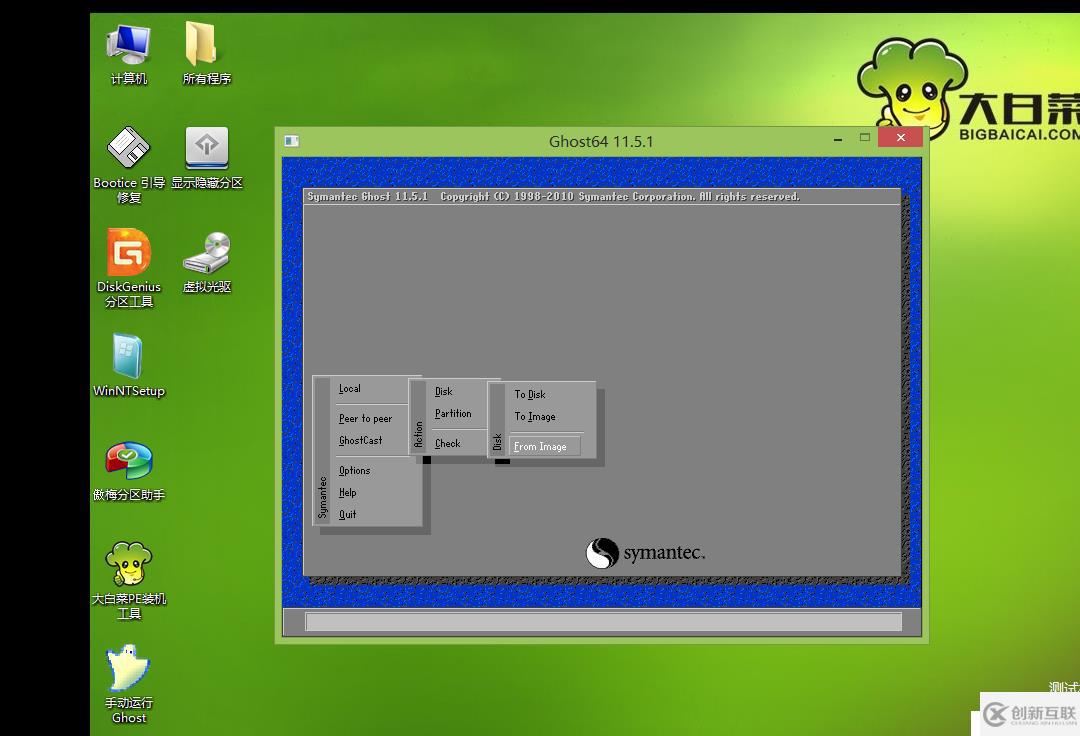This screenshot has height=736, width=1080.
Task: Launch the WinNTSetup icon
Action: click(x=129, y=366)
